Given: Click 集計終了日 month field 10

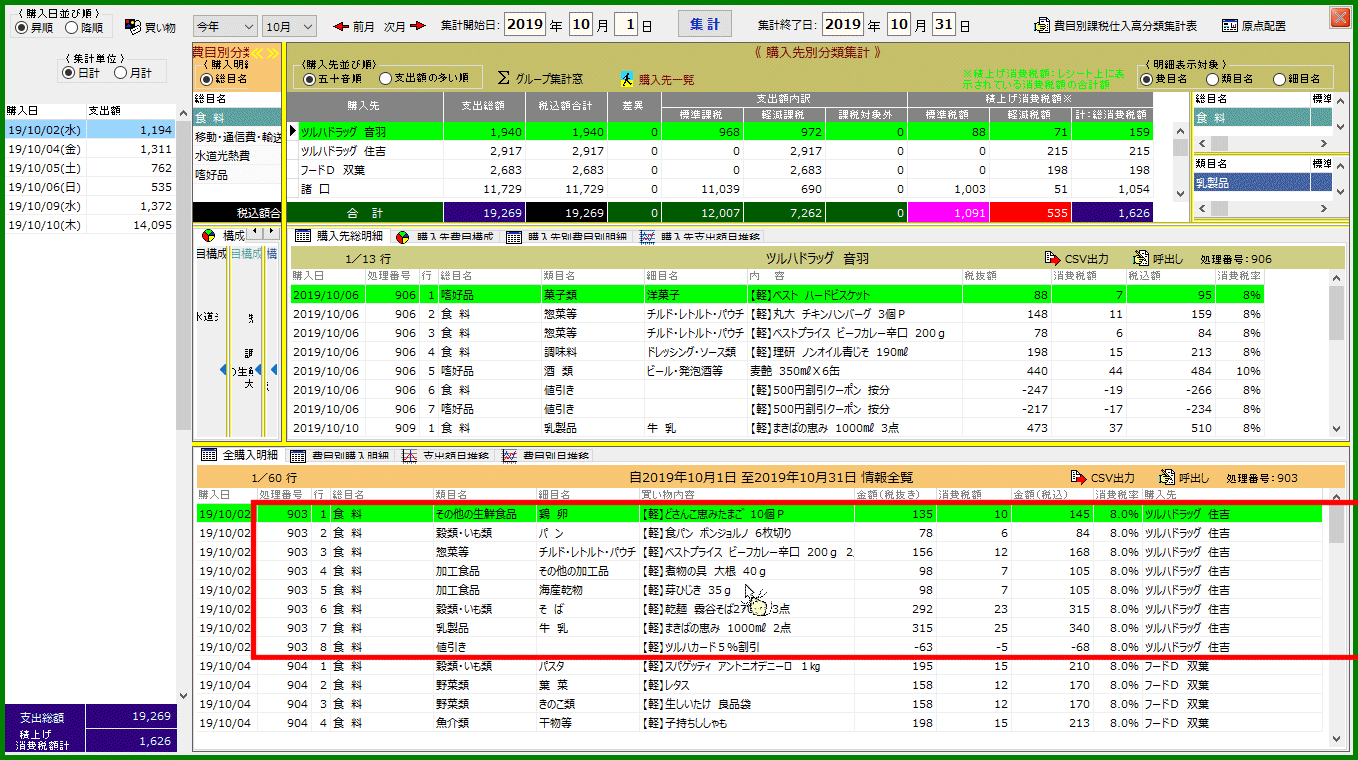Looking at the screenshot, I should coord(899,24).
